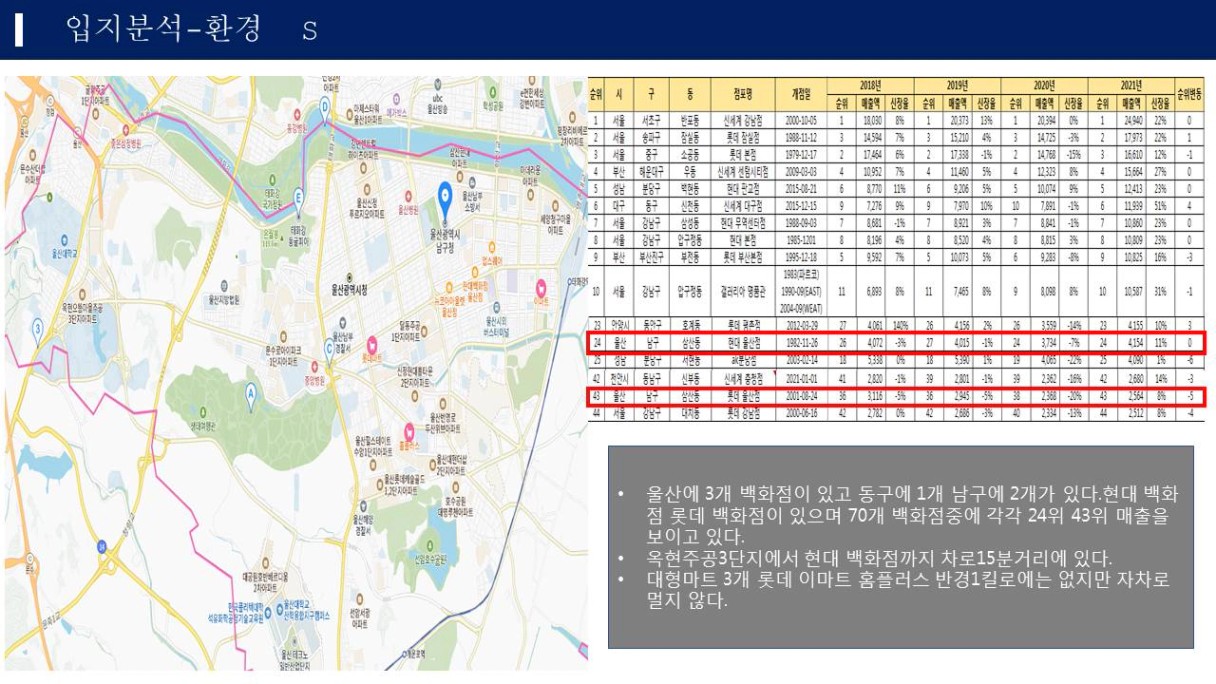
Task: Click the opening date 1982-11-26 cell
Action: tap(802, 343)
